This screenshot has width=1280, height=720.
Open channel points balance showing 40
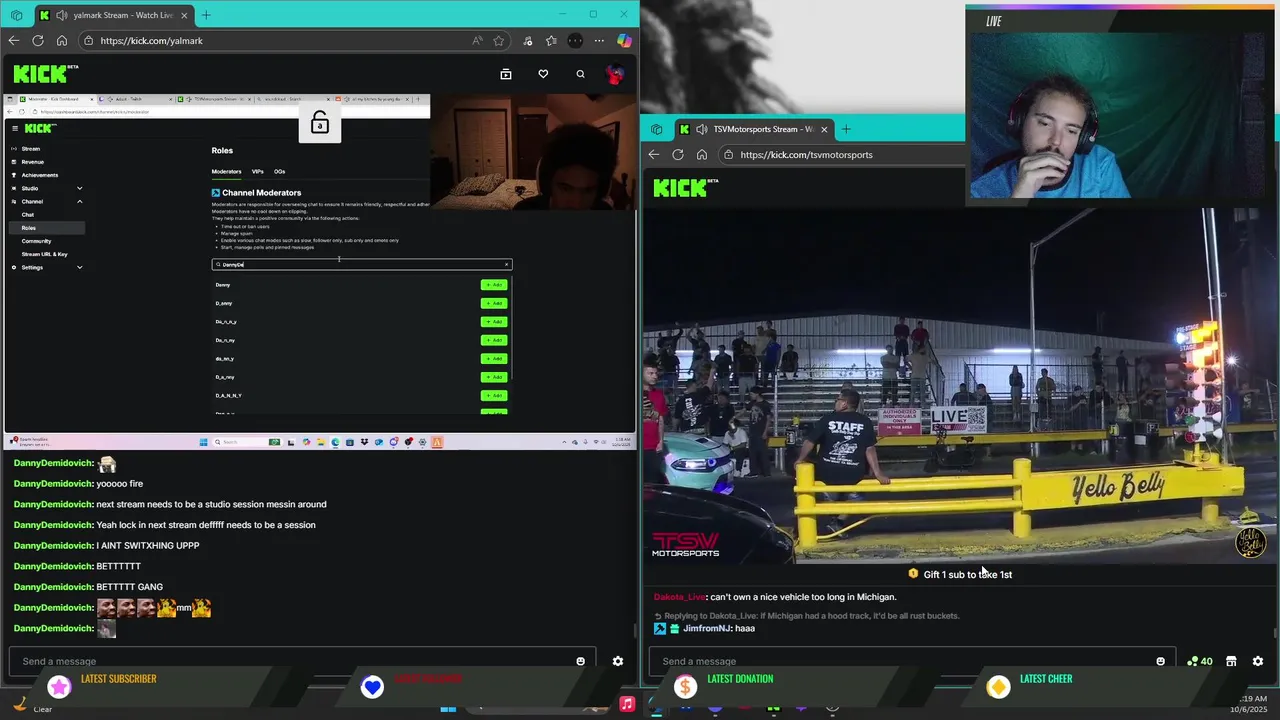coord(1199,661)
